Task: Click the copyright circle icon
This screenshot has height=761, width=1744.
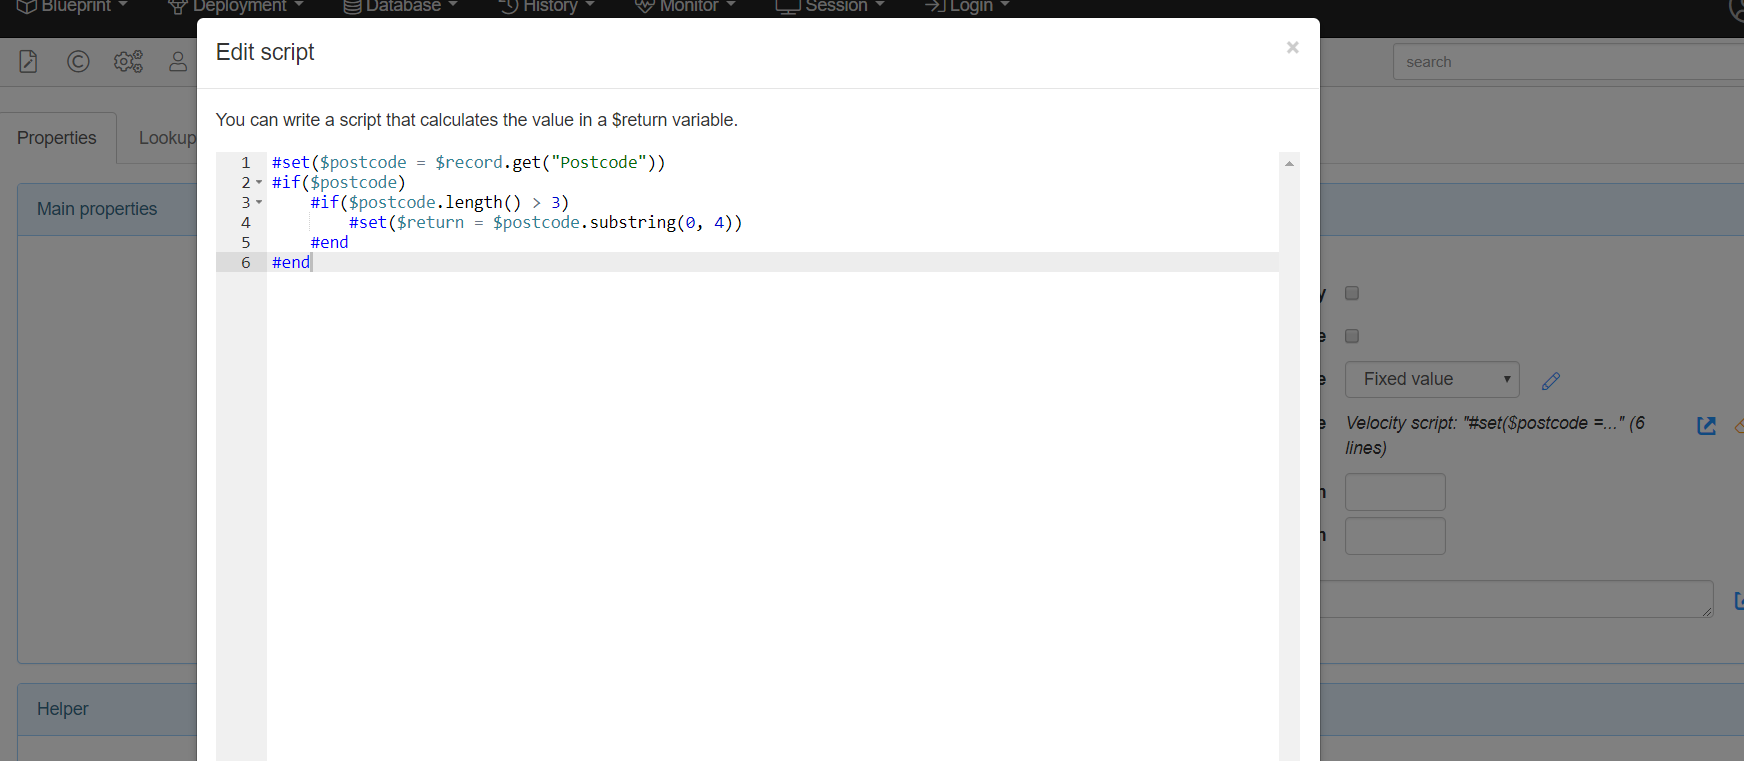Action: 78,62
